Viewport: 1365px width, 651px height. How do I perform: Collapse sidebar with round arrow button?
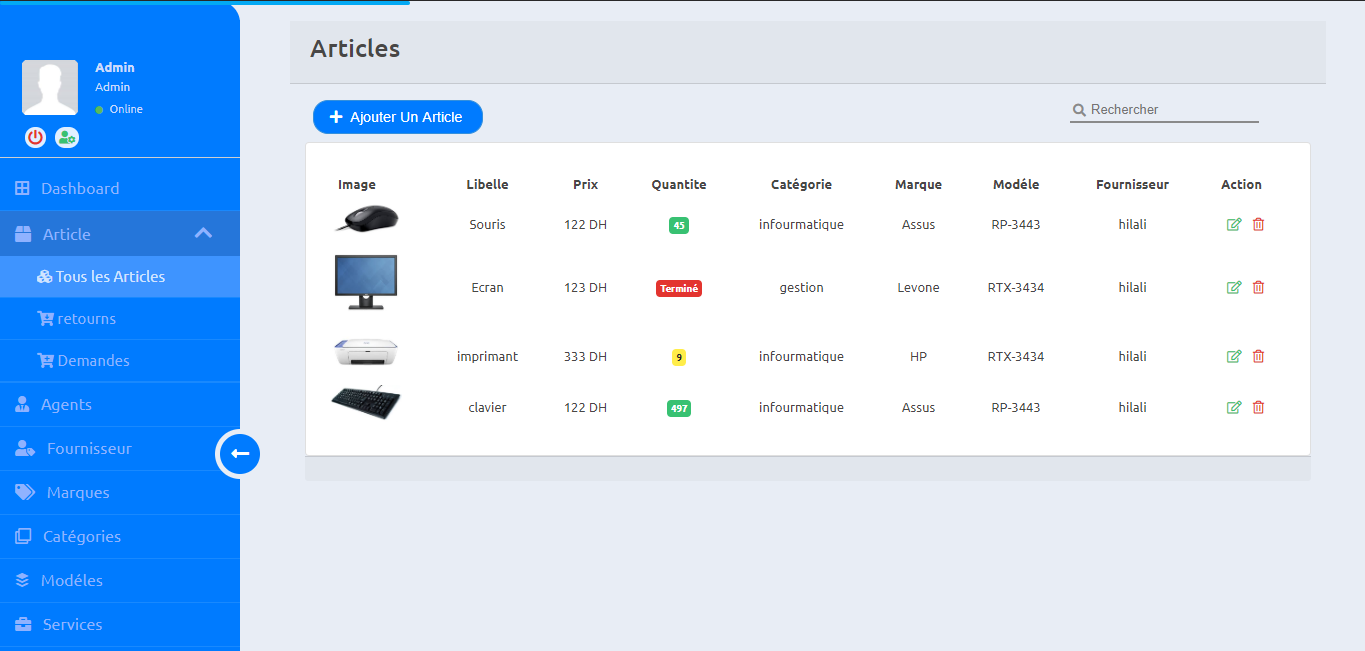click(240, 454)
